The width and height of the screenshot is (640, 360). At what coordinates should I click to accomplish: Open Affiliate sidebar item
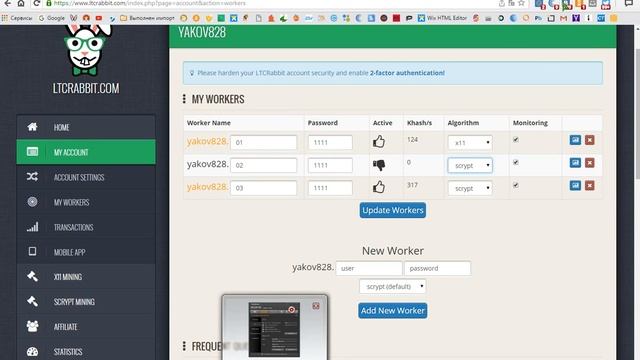pos(86,327)
